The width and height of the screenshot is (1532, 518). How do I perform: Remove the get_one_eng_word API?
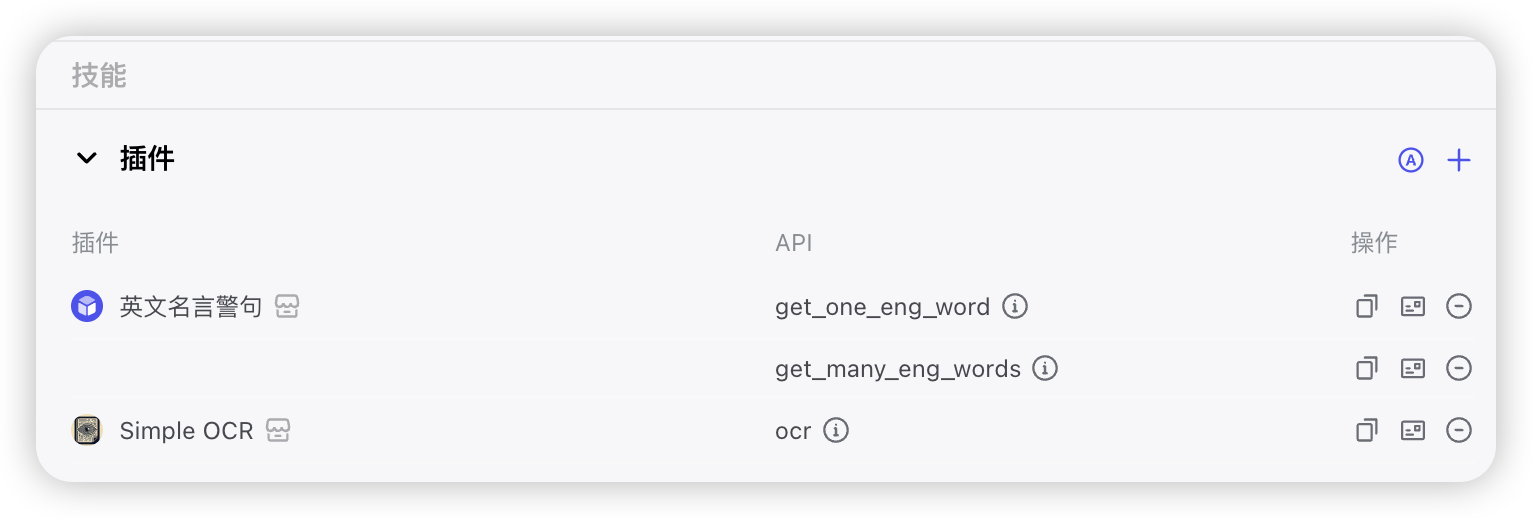click(1459, 306)
